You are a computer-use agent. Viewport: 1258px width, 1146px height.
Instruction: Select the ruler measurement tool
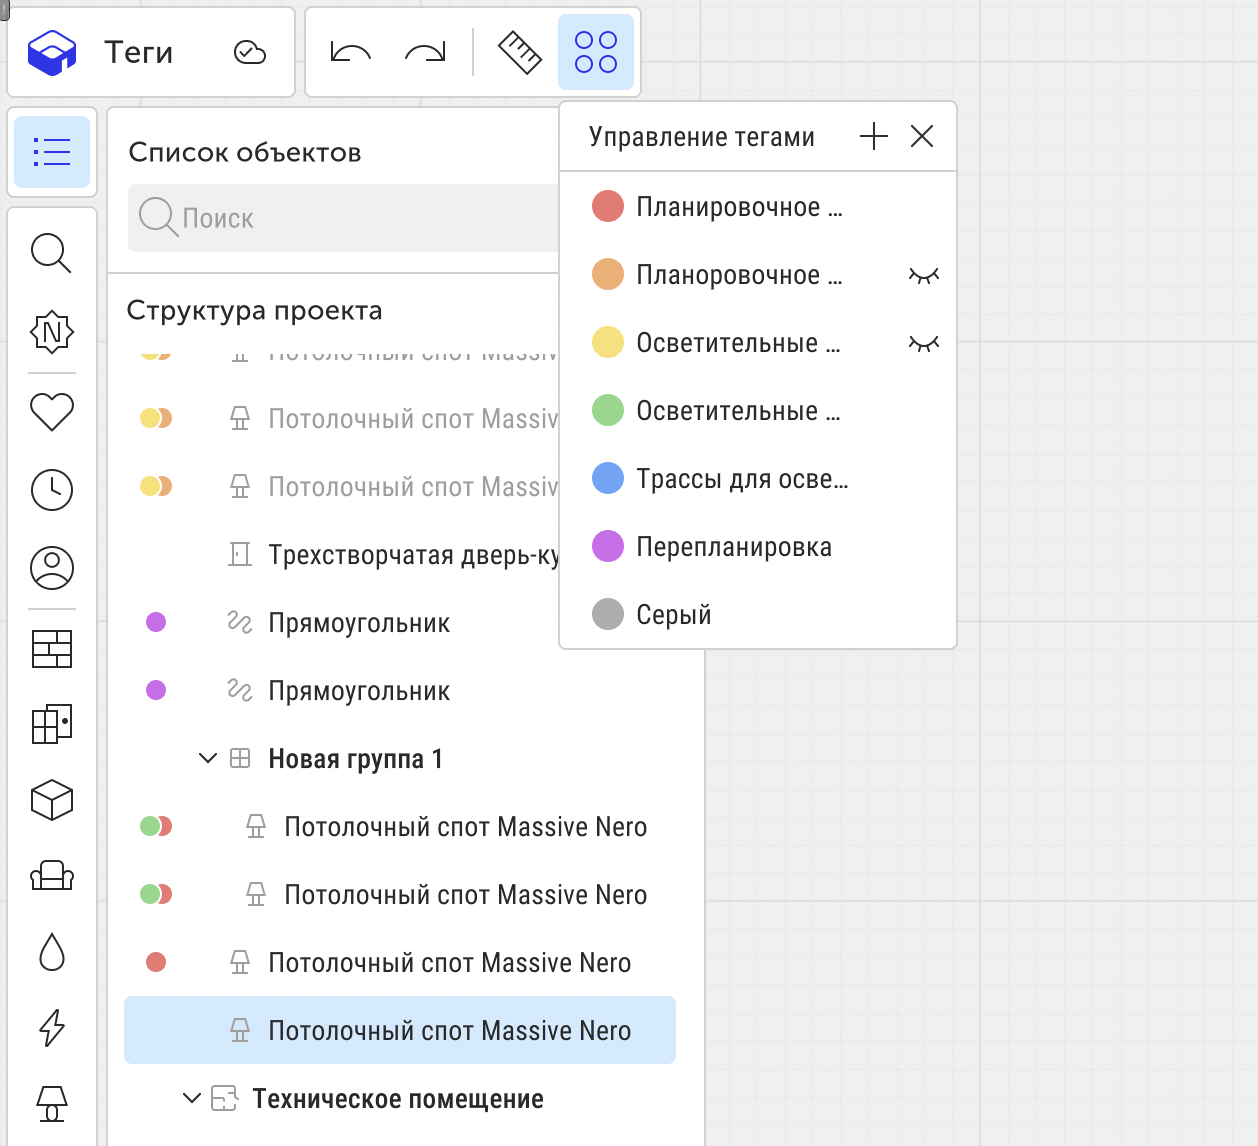[519, 52]
